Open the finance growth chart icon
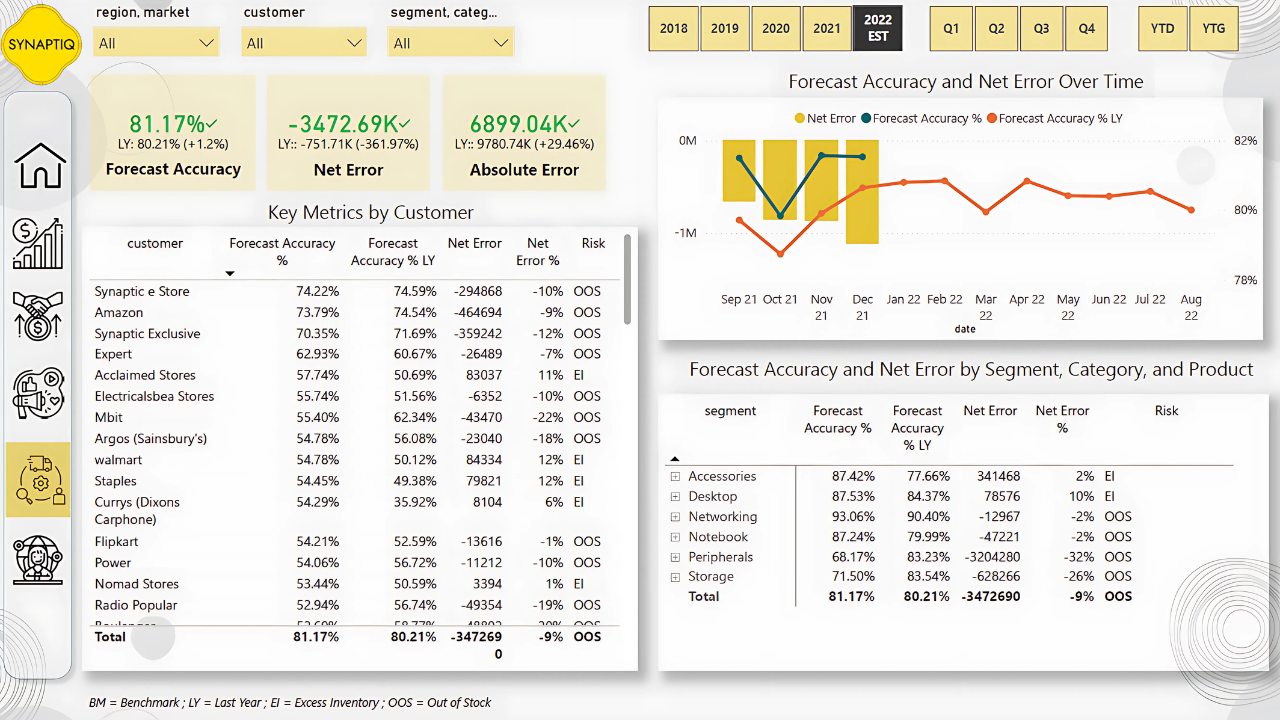 [x=39, y=244]
